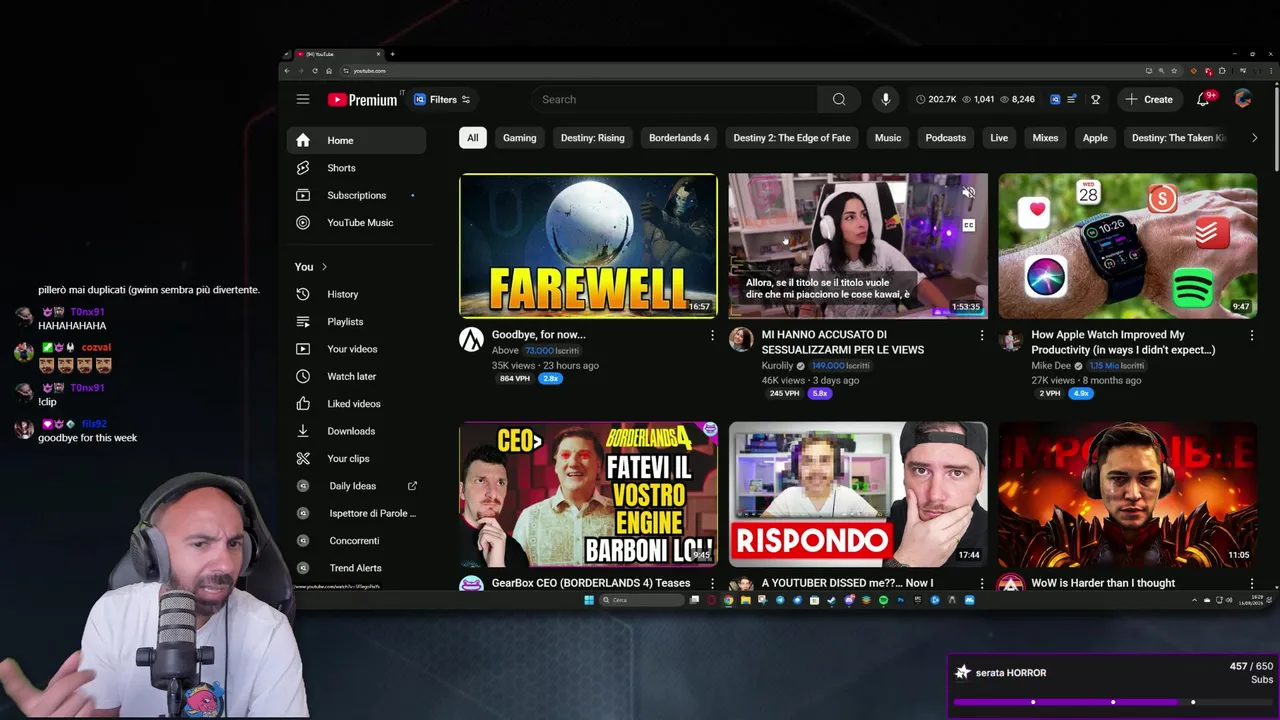The image size is (1280, 720).
Task: Open the RISPONDO video thumbnail
Action: coord(858,494)
